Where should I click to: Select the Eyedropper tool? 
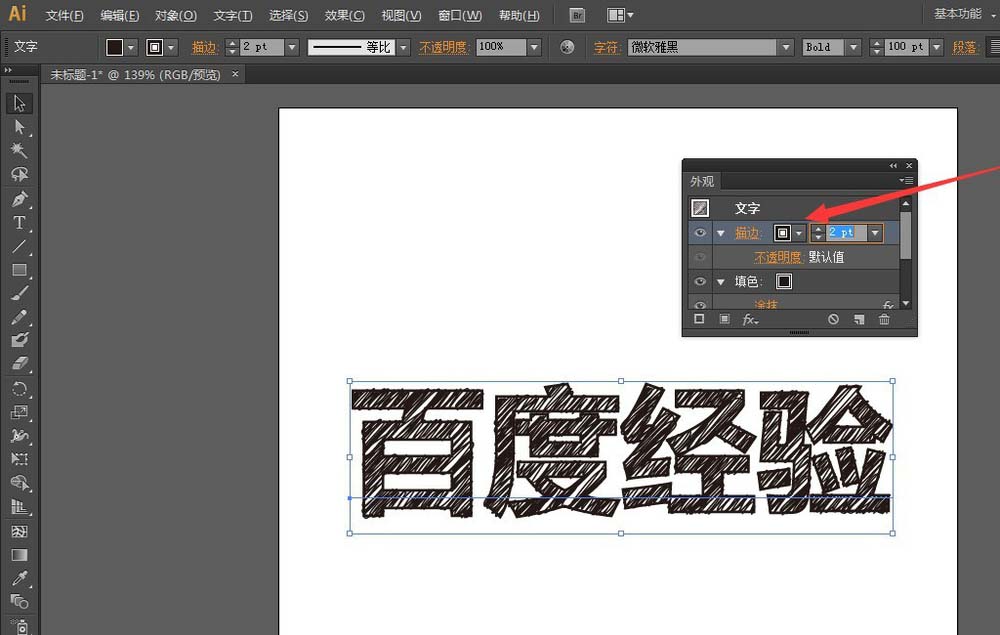click(19, 578)
